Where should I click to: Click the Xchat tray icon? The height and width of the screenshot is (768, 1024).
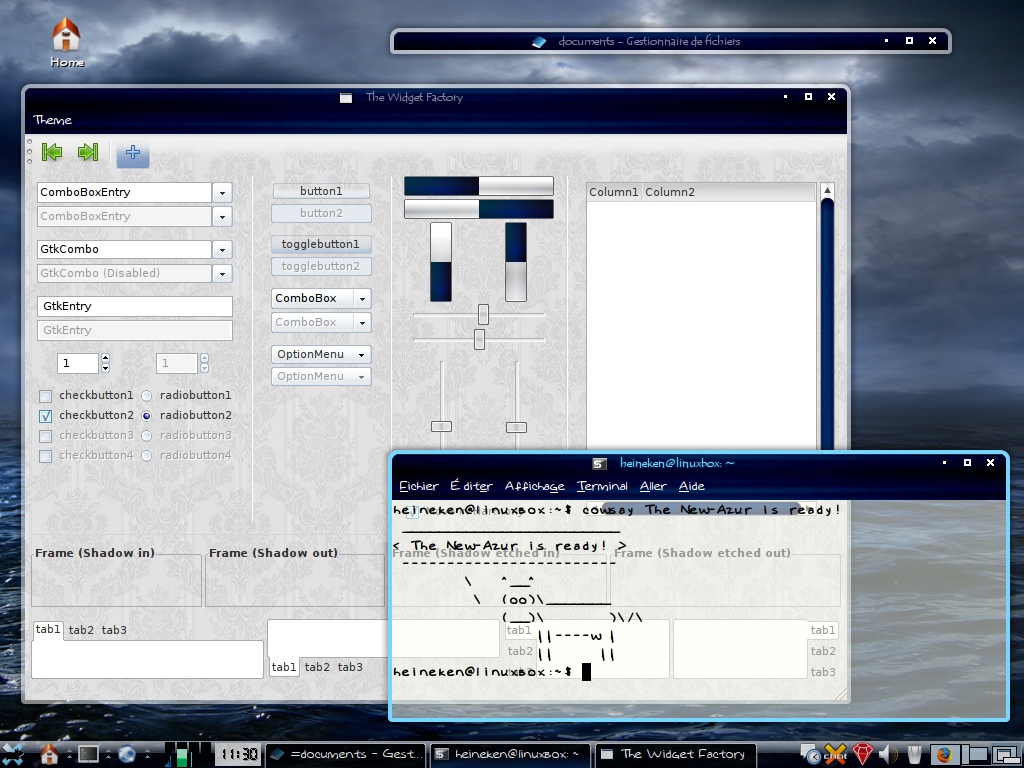point(835,755)
